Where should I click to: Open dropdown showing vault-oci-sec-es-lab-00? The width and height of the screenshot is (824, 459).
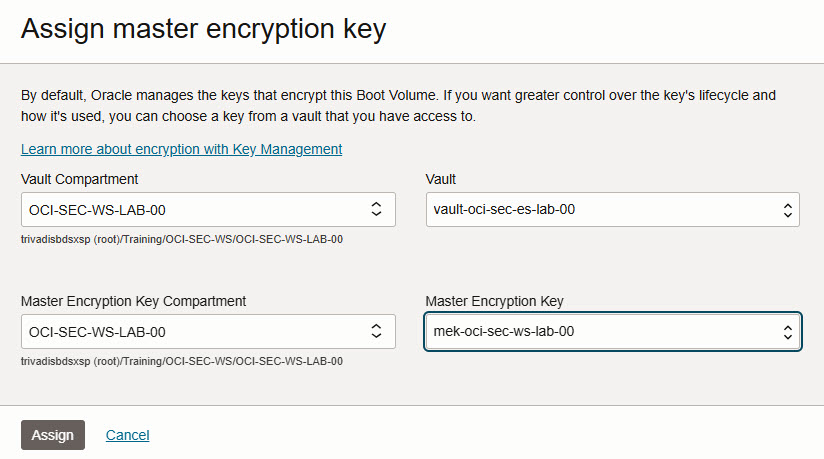pos(613,210)
